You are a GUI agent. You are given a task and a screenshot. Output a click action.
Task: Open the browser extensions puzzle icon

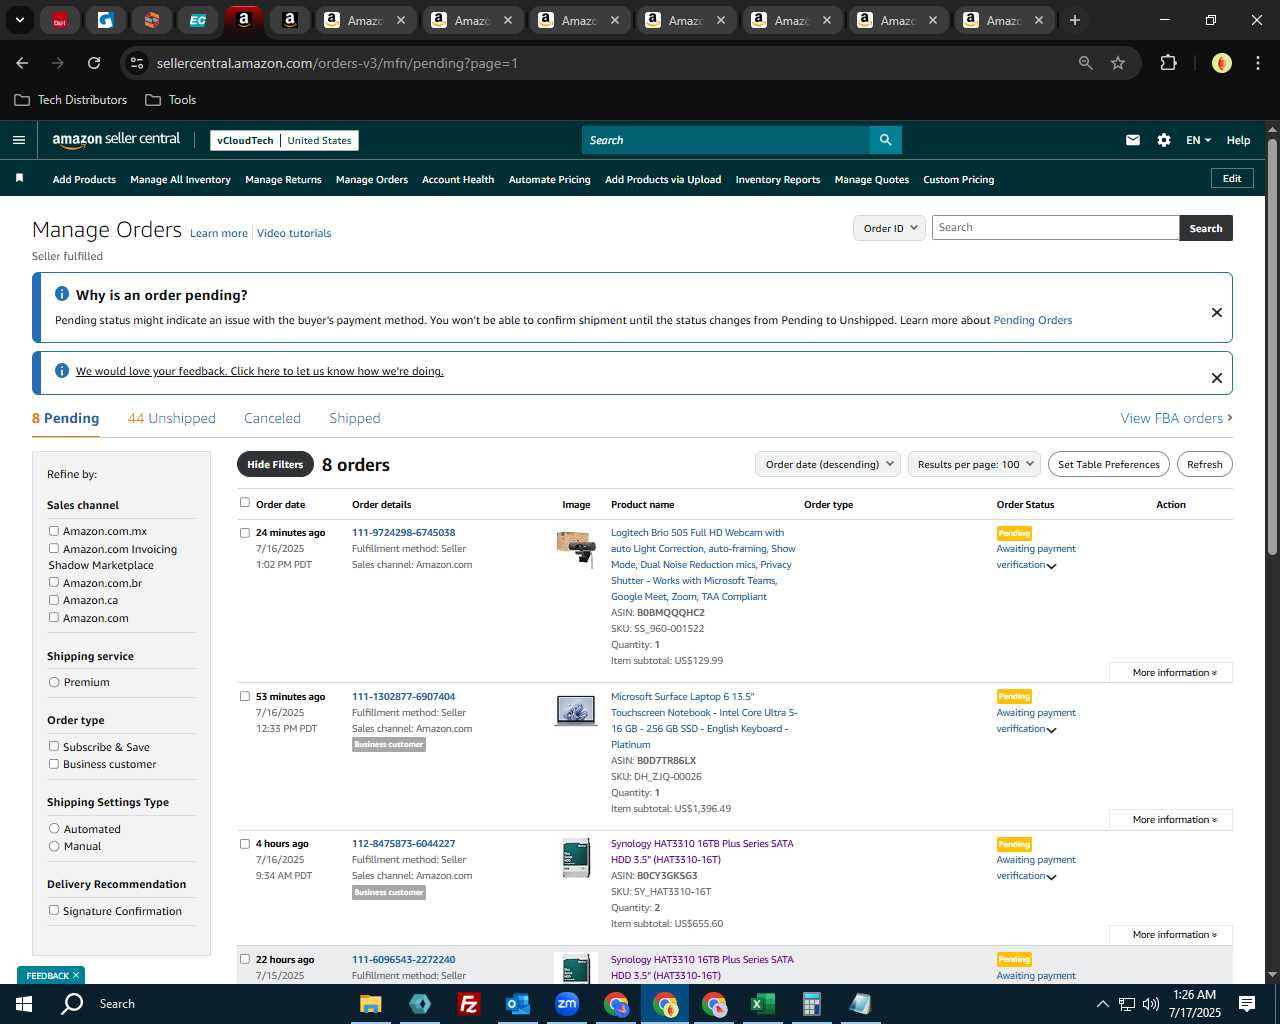1168,63
